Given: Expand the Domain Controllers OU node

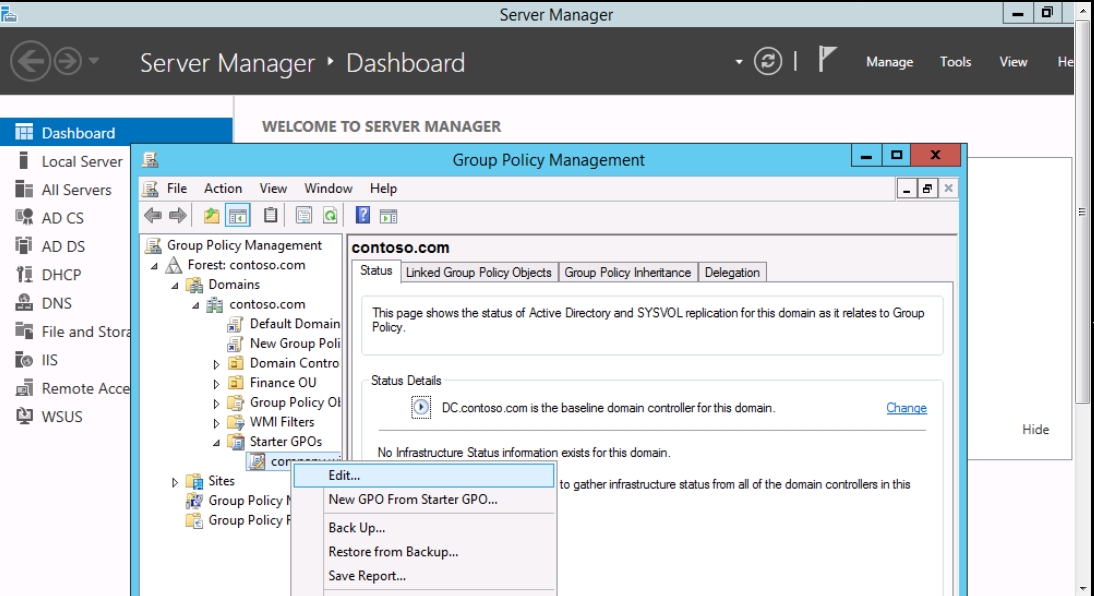Looking at the screenshot, I should point(216,364).
